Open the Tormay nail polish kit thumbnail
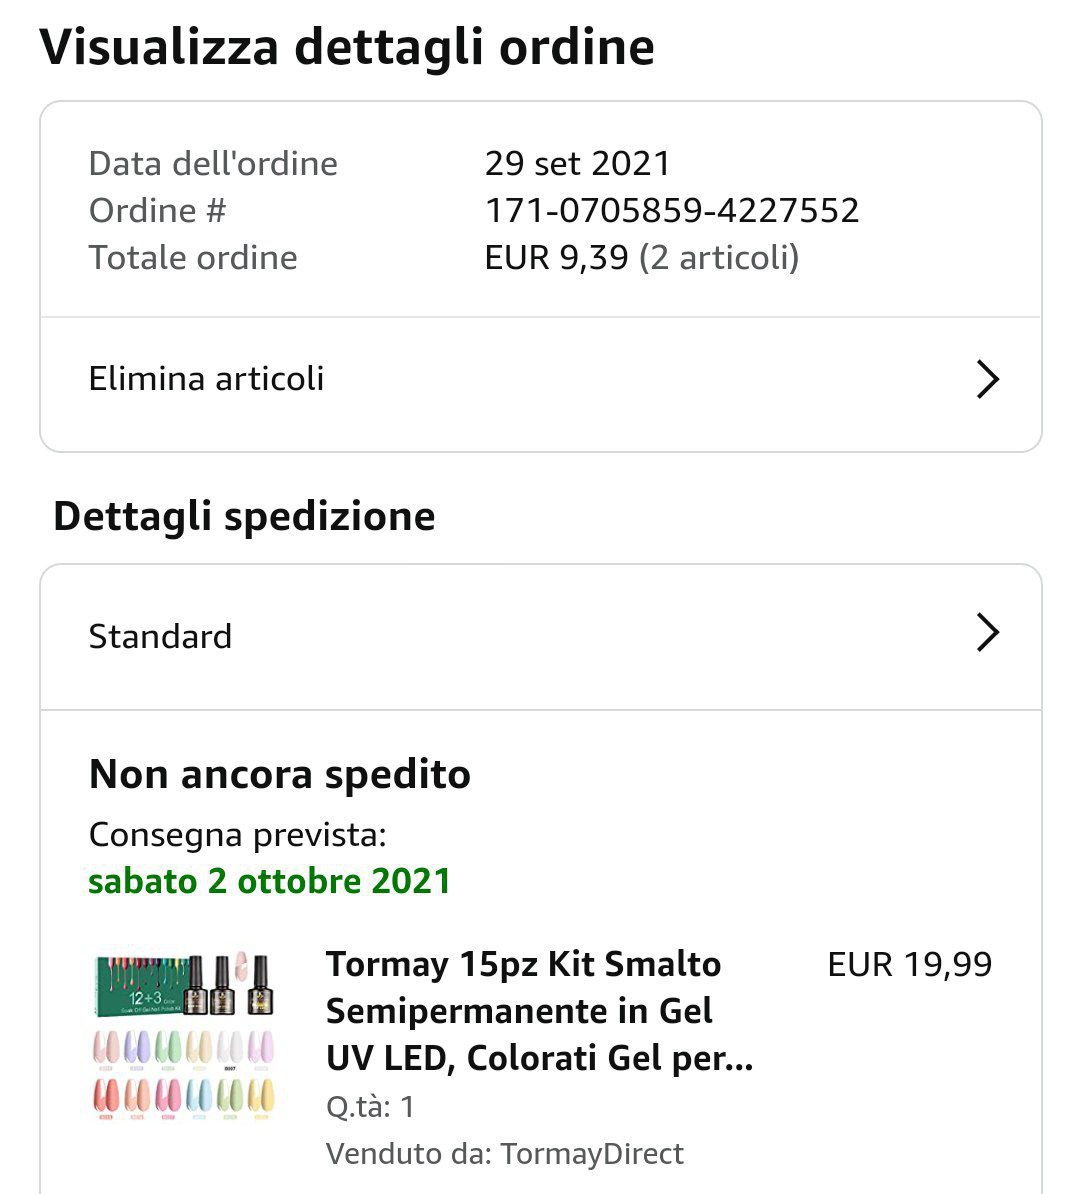The image size is (1080, 1194). click(x=182, y=1036)
